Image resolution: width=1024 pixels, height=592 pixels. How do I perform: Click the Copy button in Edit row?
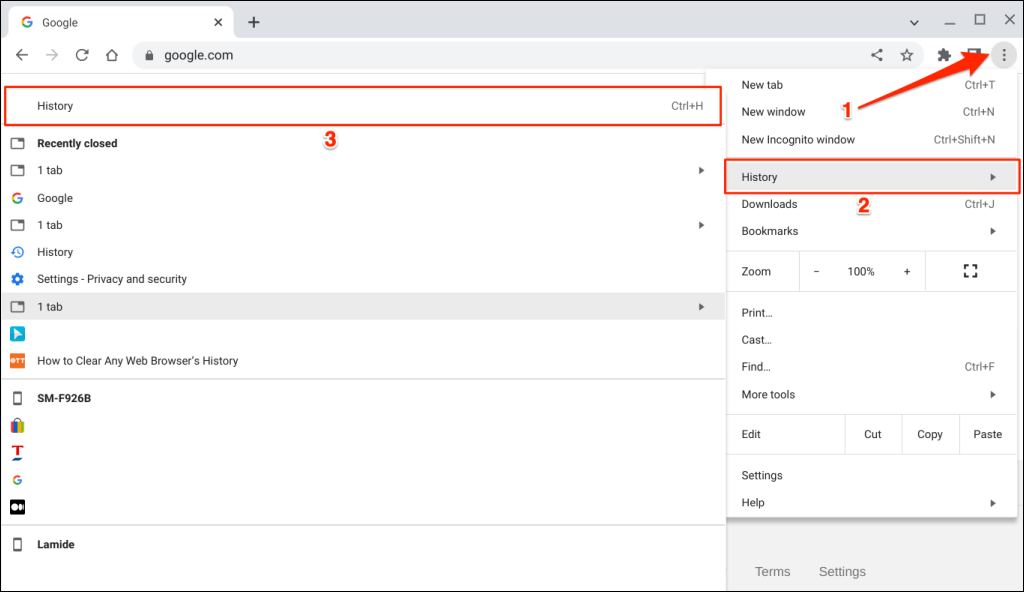pos(930,434)
